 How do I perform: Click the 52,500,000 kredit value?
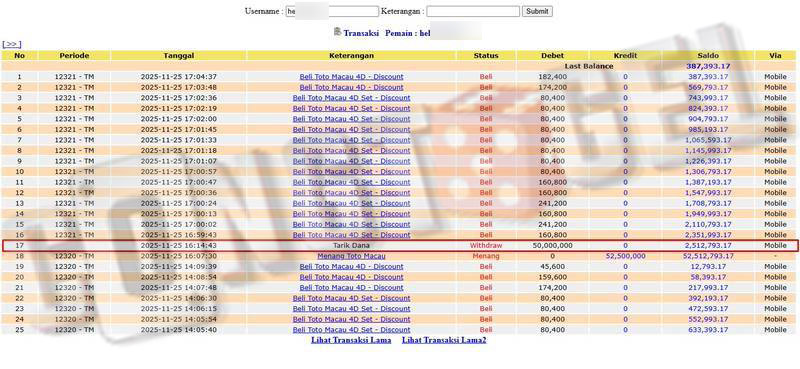(x=626, y=256)
